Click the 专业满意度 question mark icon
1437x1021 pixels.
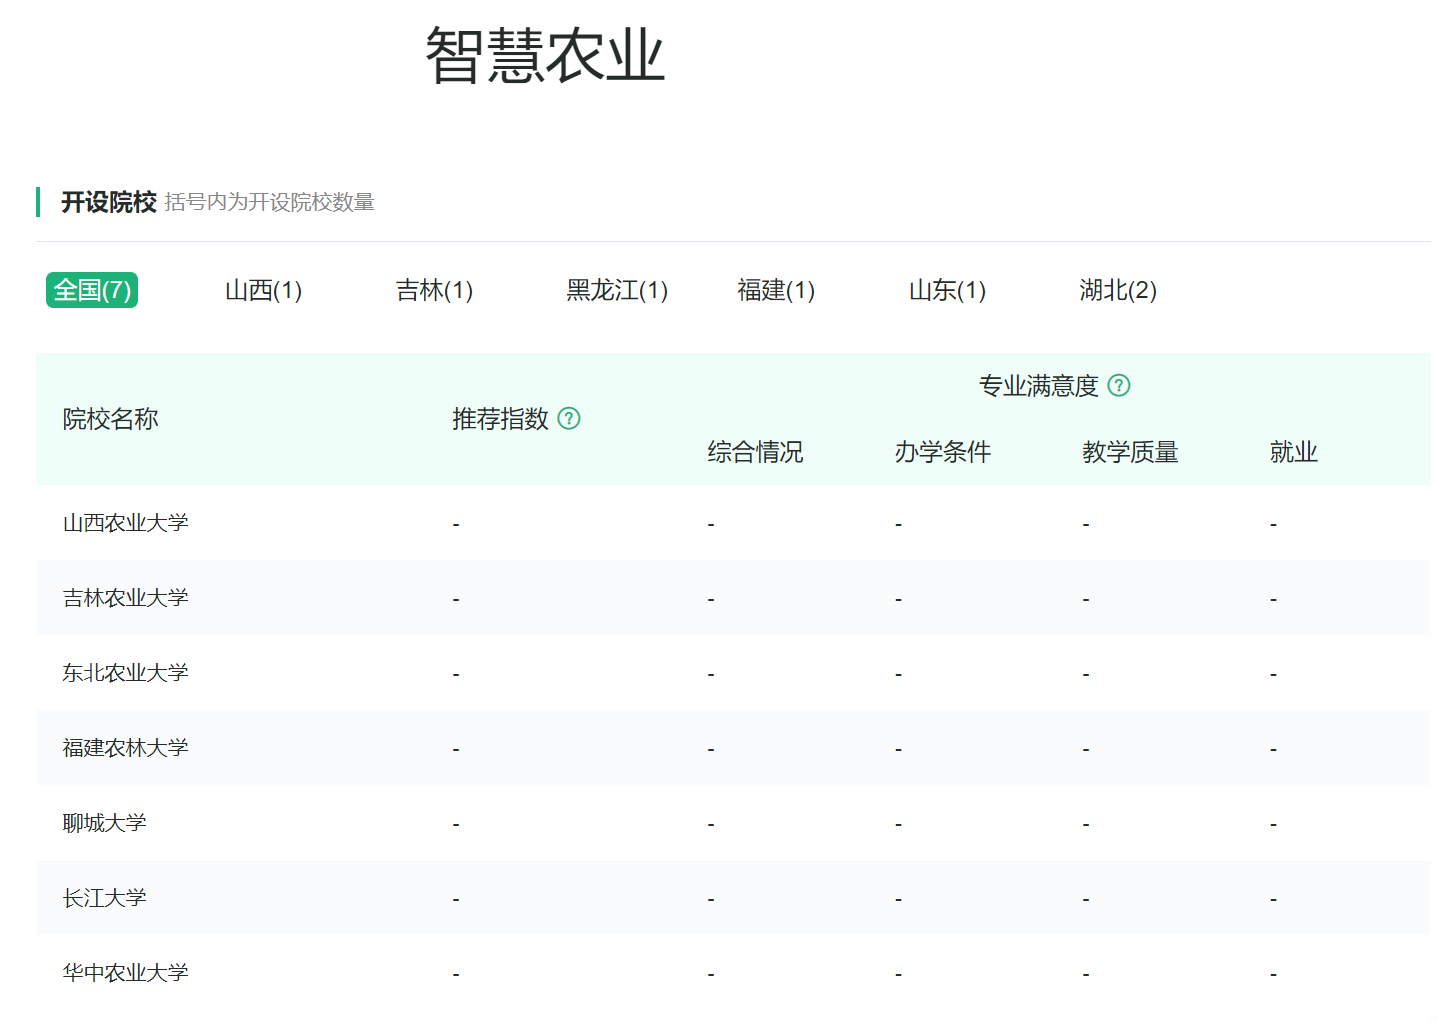point(1121,385)
